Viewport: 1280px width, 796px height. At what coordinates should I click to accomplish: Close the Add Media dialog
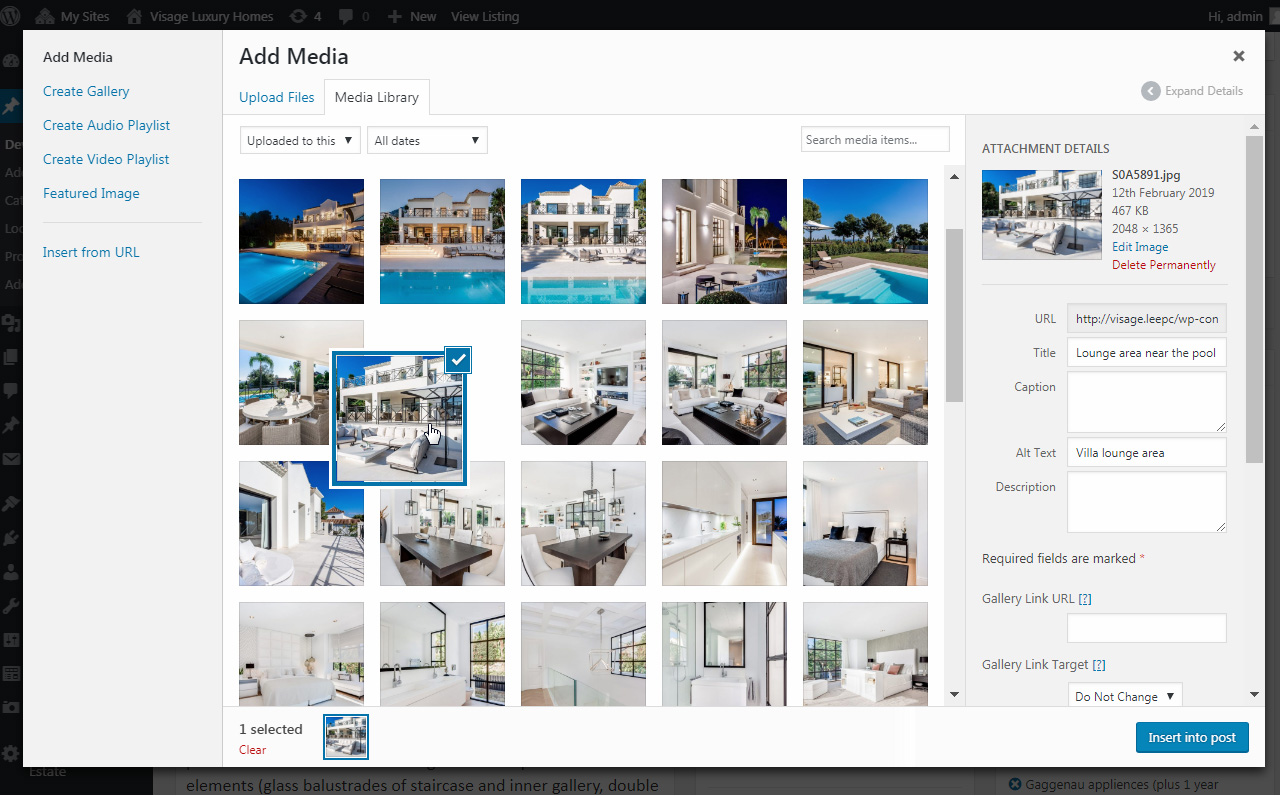(x=1238, y=57)
